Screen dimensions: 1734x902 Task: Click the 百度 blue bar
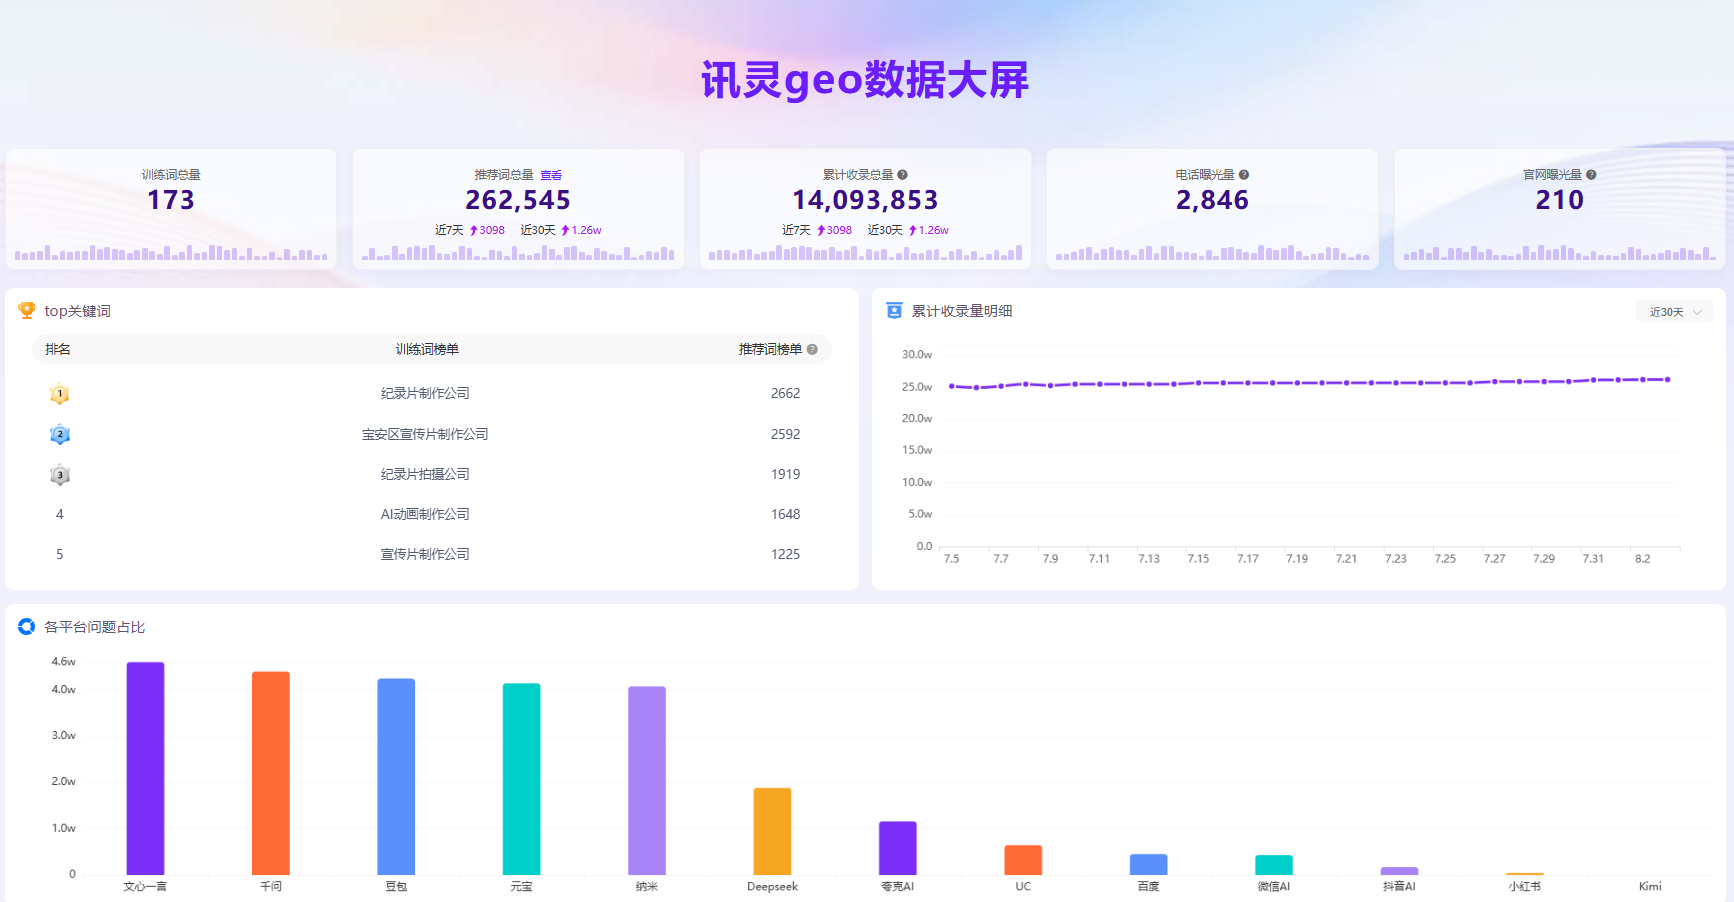[x=1149, y=864]
